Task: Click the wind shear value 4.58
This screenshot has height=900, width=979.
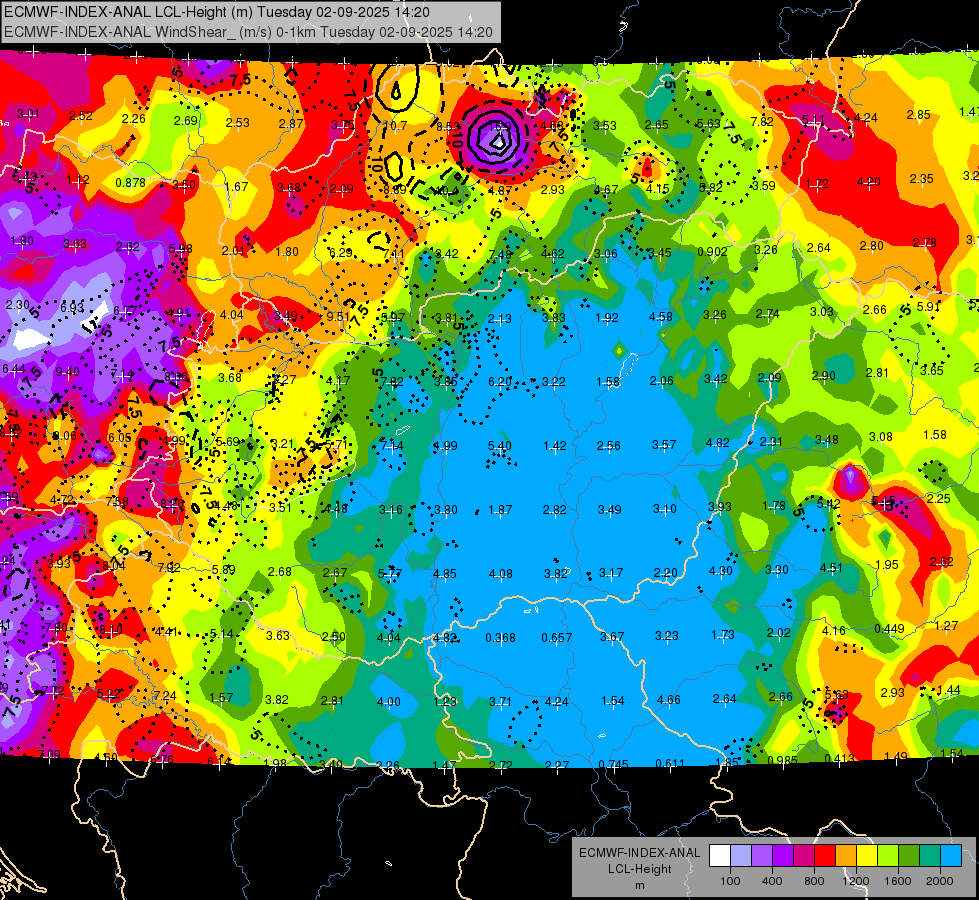Action: click(x=661, y=316)
